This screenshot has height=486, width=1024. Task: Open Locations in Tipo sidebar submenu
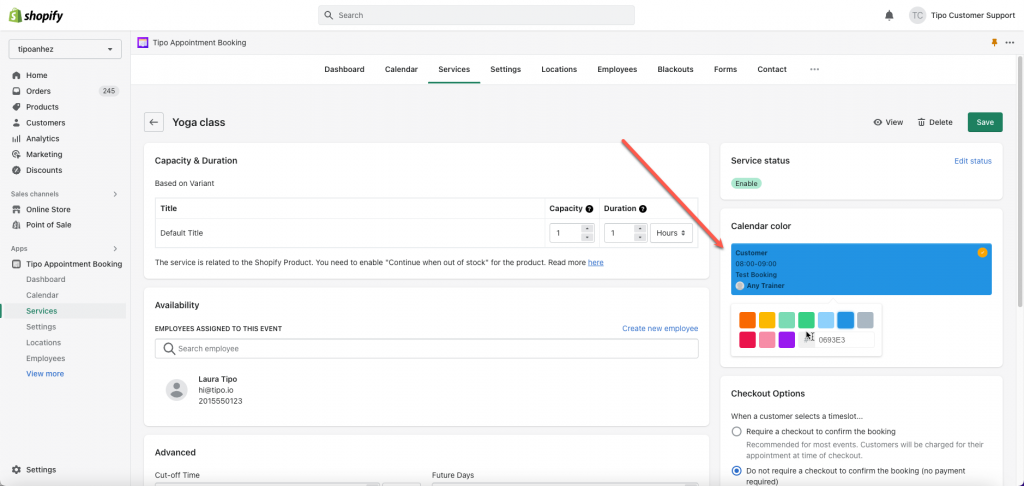coord(44,342)
